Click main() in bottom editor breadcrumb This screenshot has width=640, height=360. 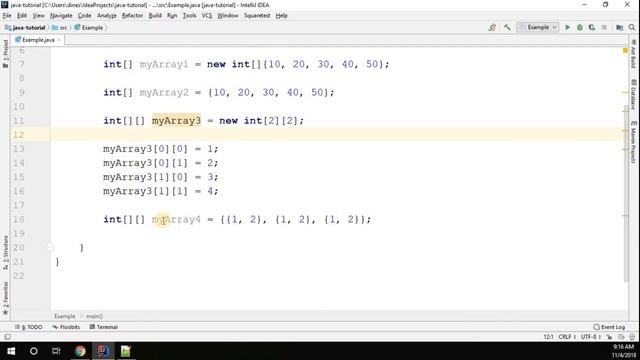click(94, 316)
